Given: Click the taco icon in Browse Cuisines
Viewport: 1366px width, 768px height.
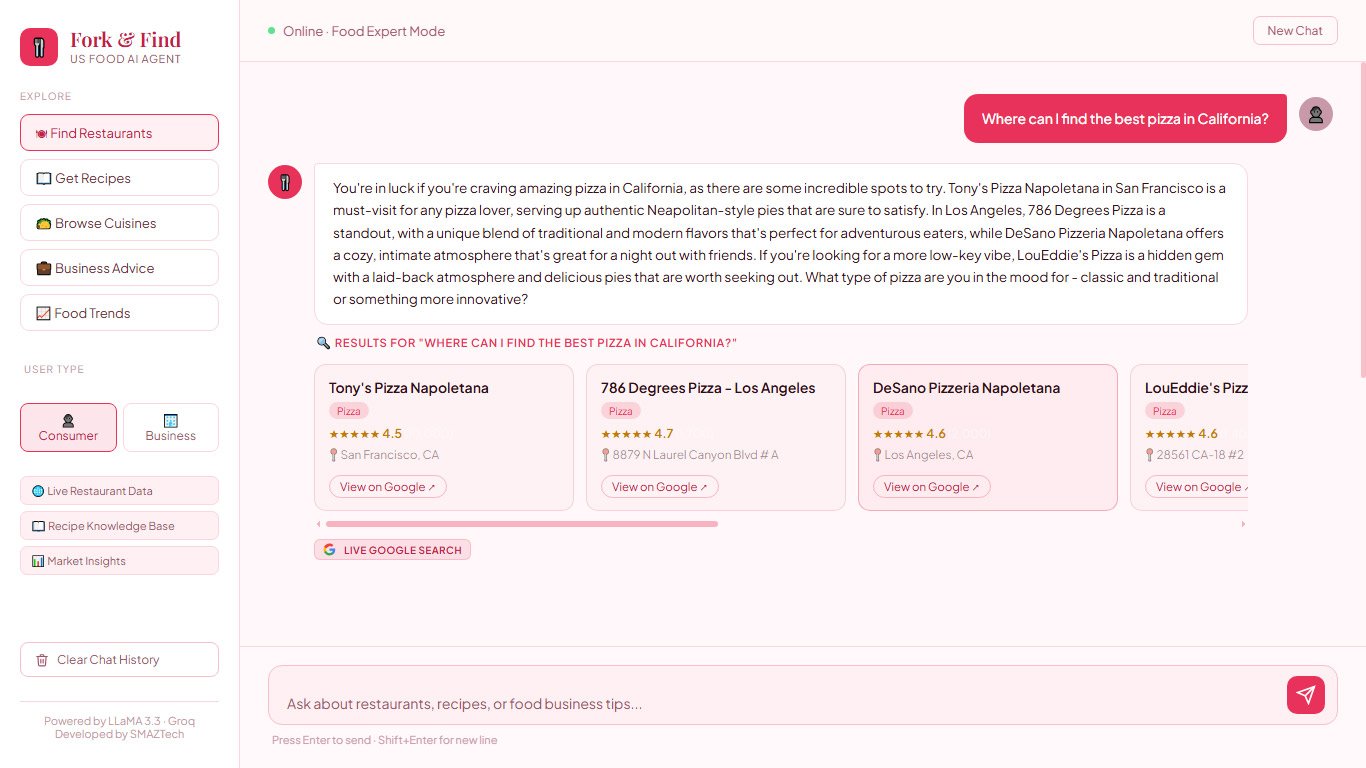Looking at the screenshot, I should coord(44,223).
